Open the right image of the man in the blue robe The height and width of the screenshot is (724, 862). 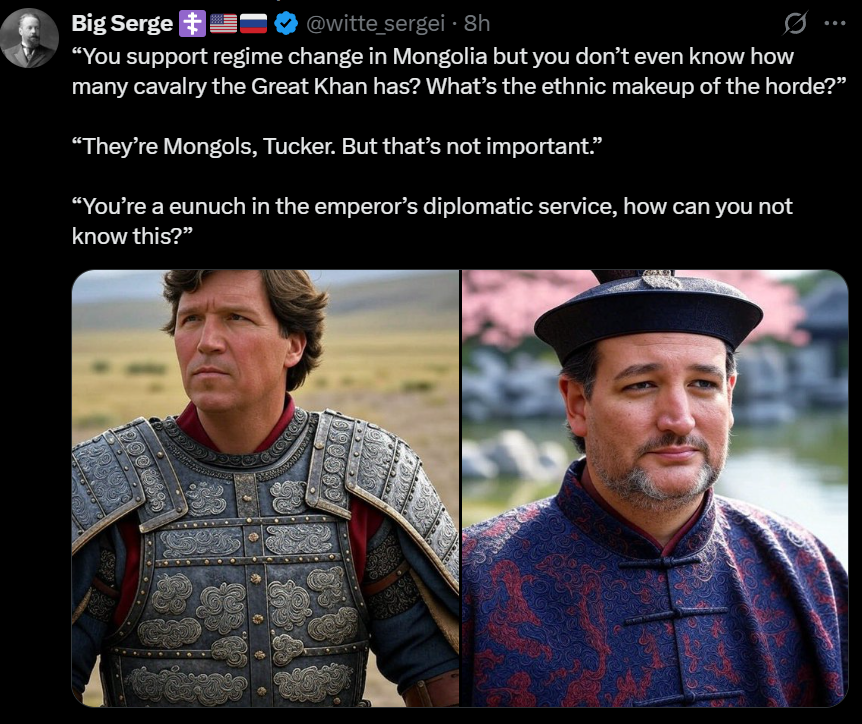[655, 488]
